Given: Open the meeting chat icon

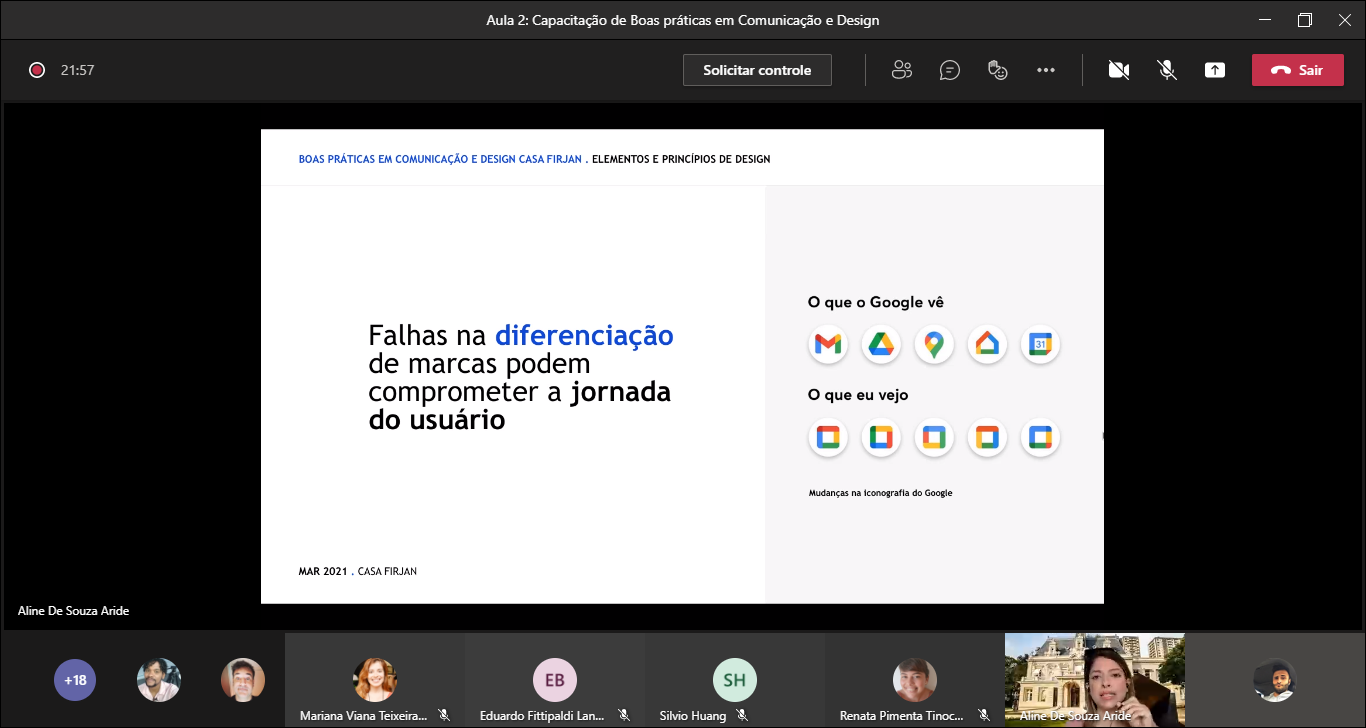Looking at the screenshot, I should [950, 70].
